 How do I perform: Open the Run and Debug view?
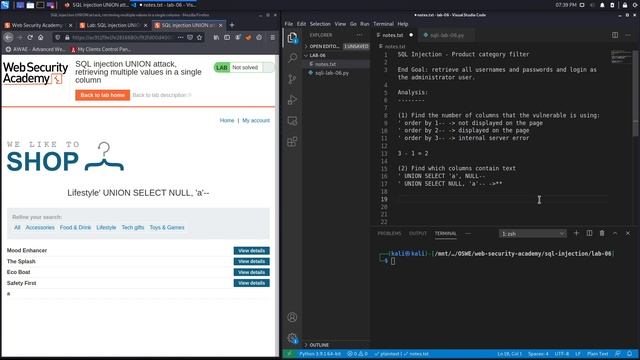coord(292,100)
